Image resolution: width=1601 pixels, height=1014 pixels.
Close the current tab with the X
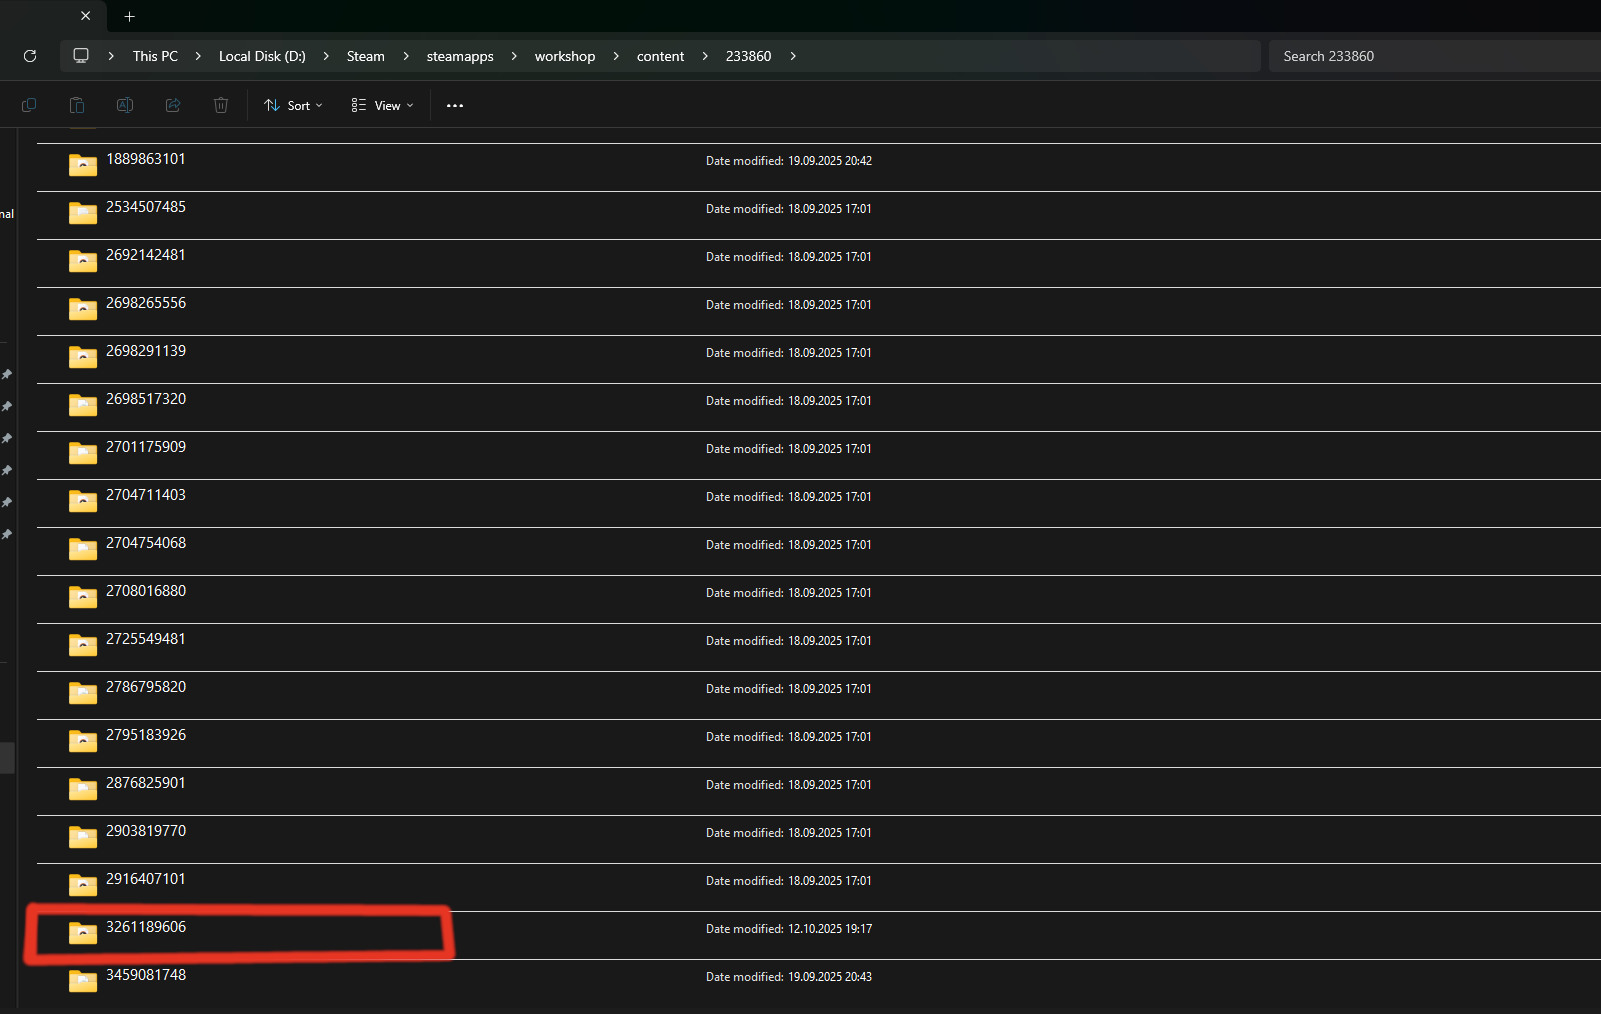pos(86,16)
